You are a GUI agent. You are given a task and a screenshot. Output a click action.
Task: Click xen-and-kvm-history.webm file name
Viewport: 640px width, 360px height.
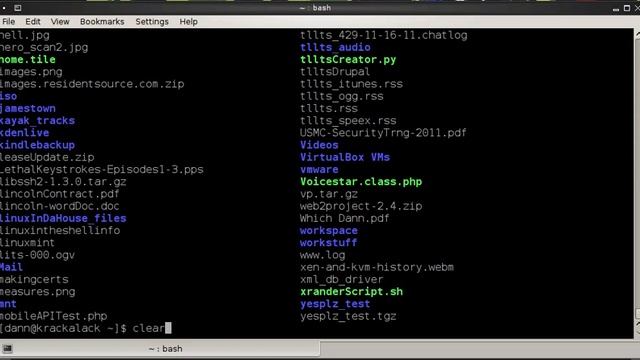click(x=377, y=267)
